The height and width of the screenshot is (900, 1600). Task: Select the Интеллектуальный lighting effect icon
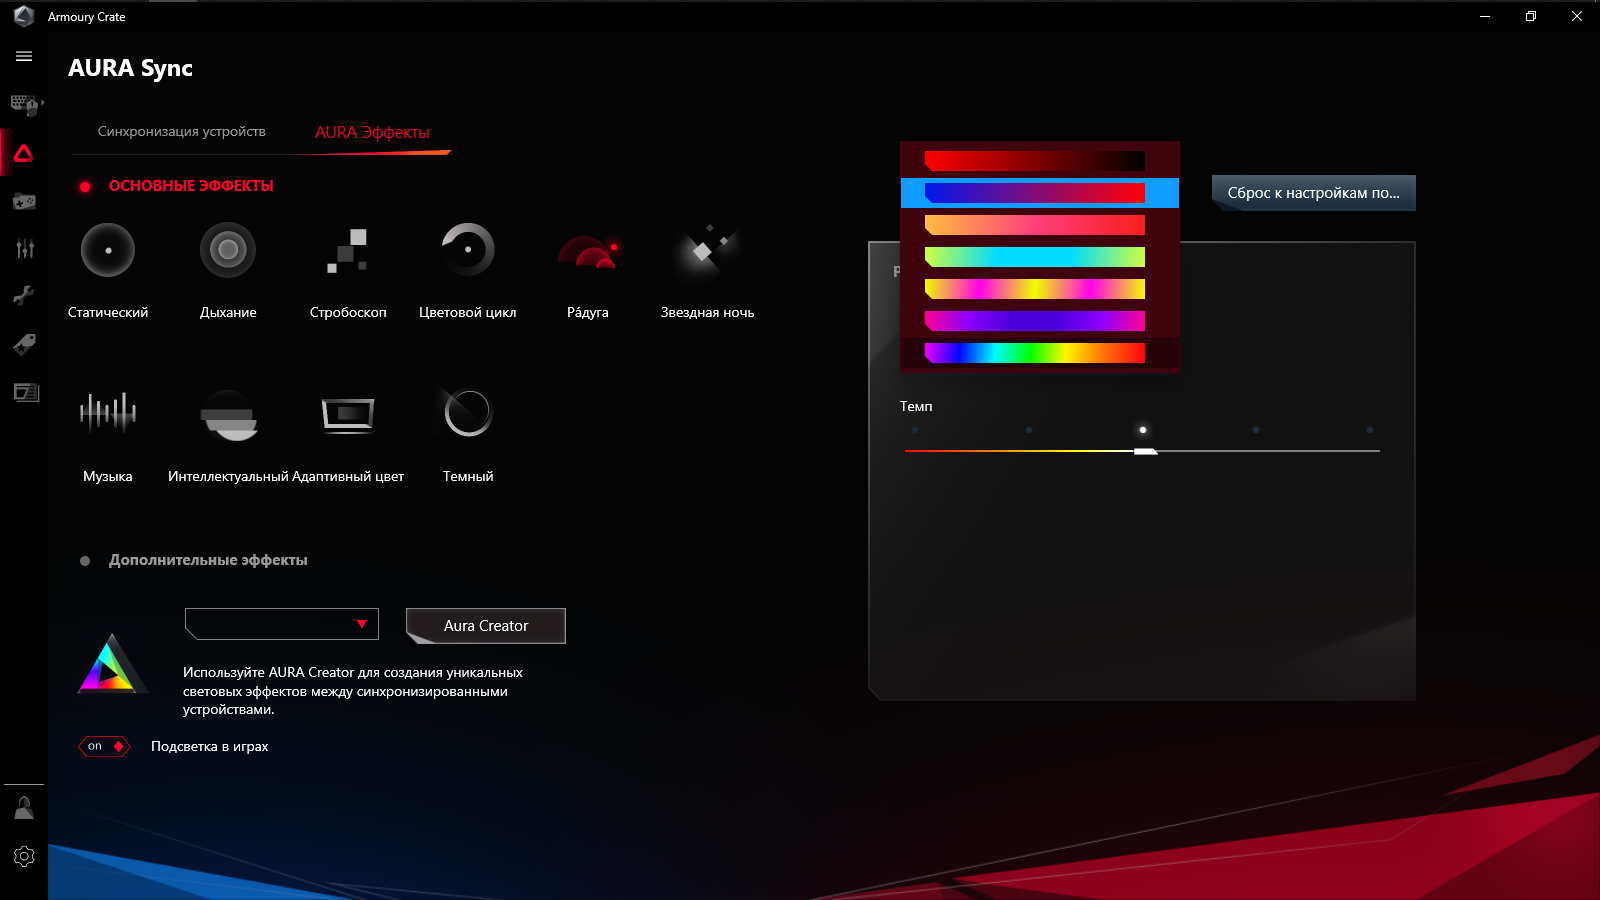click(229, 415)
